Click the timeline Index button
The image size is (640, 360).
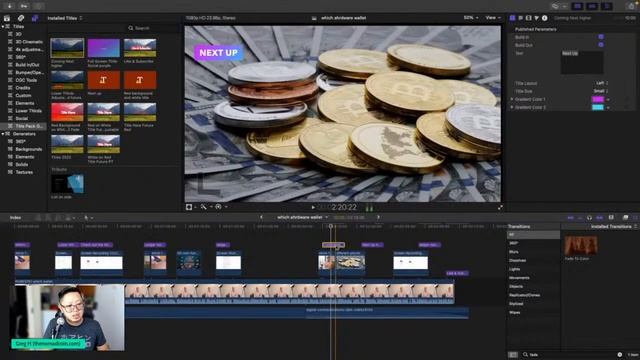[x=16, y=218]
